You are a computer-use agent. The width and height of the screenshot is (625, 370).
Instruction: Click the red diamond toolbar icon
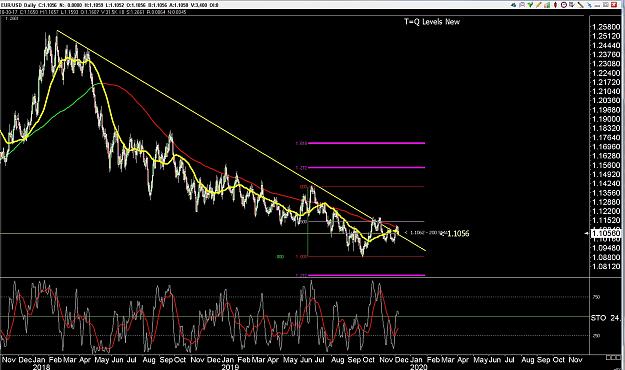(555, 5)
